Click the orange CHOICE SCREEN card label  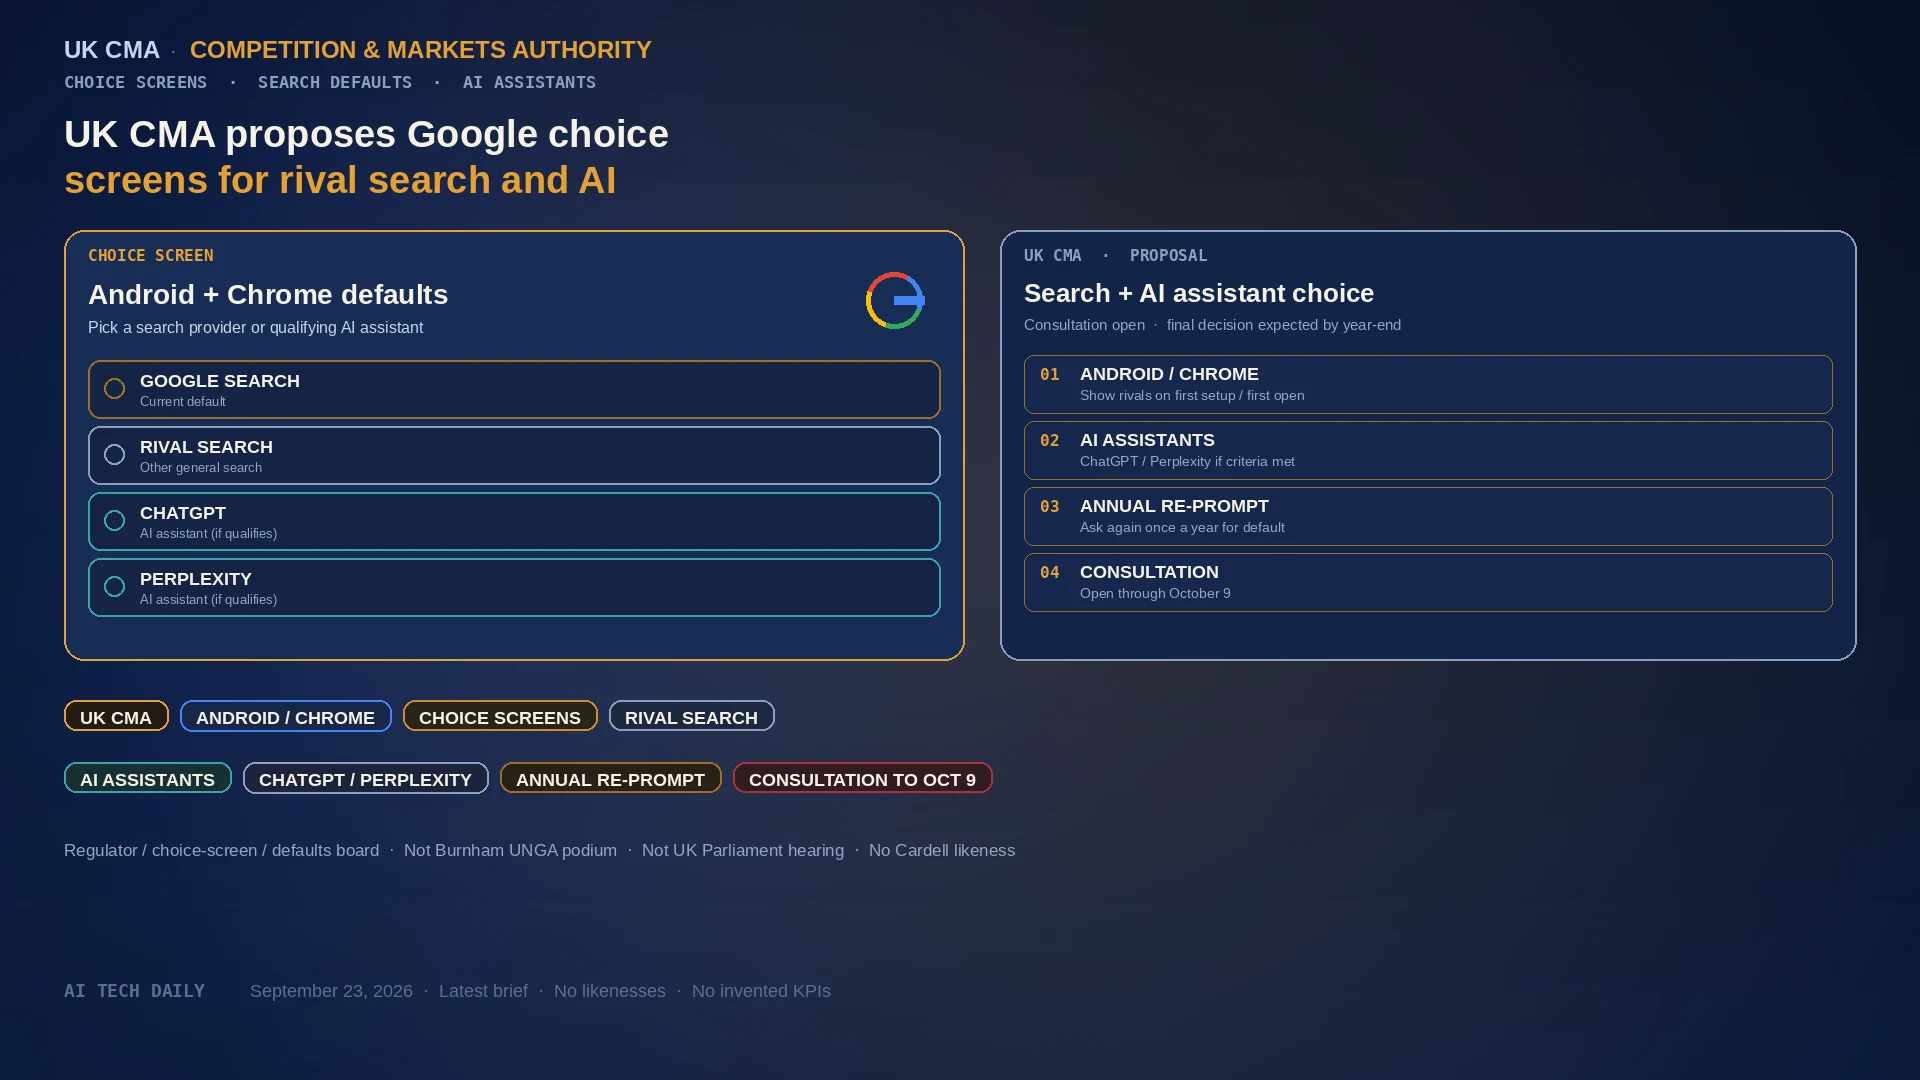pyautogui.click(x=150, y=255)
